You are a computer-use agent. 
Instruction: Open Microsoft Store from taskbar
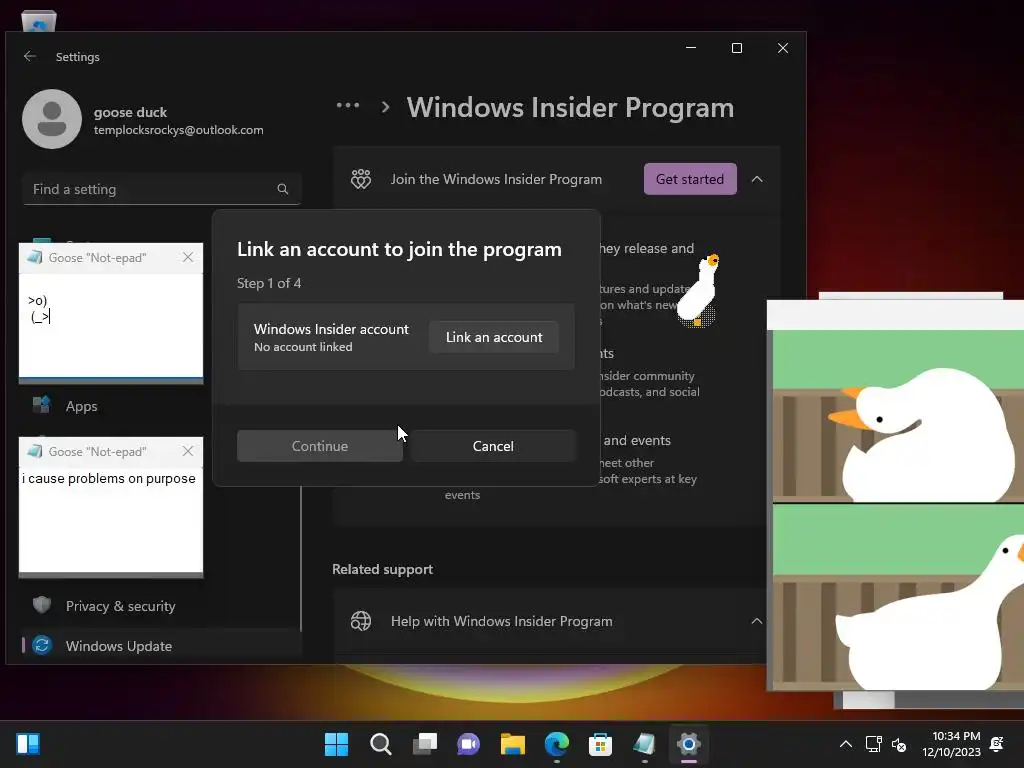[x=600, y=744]
